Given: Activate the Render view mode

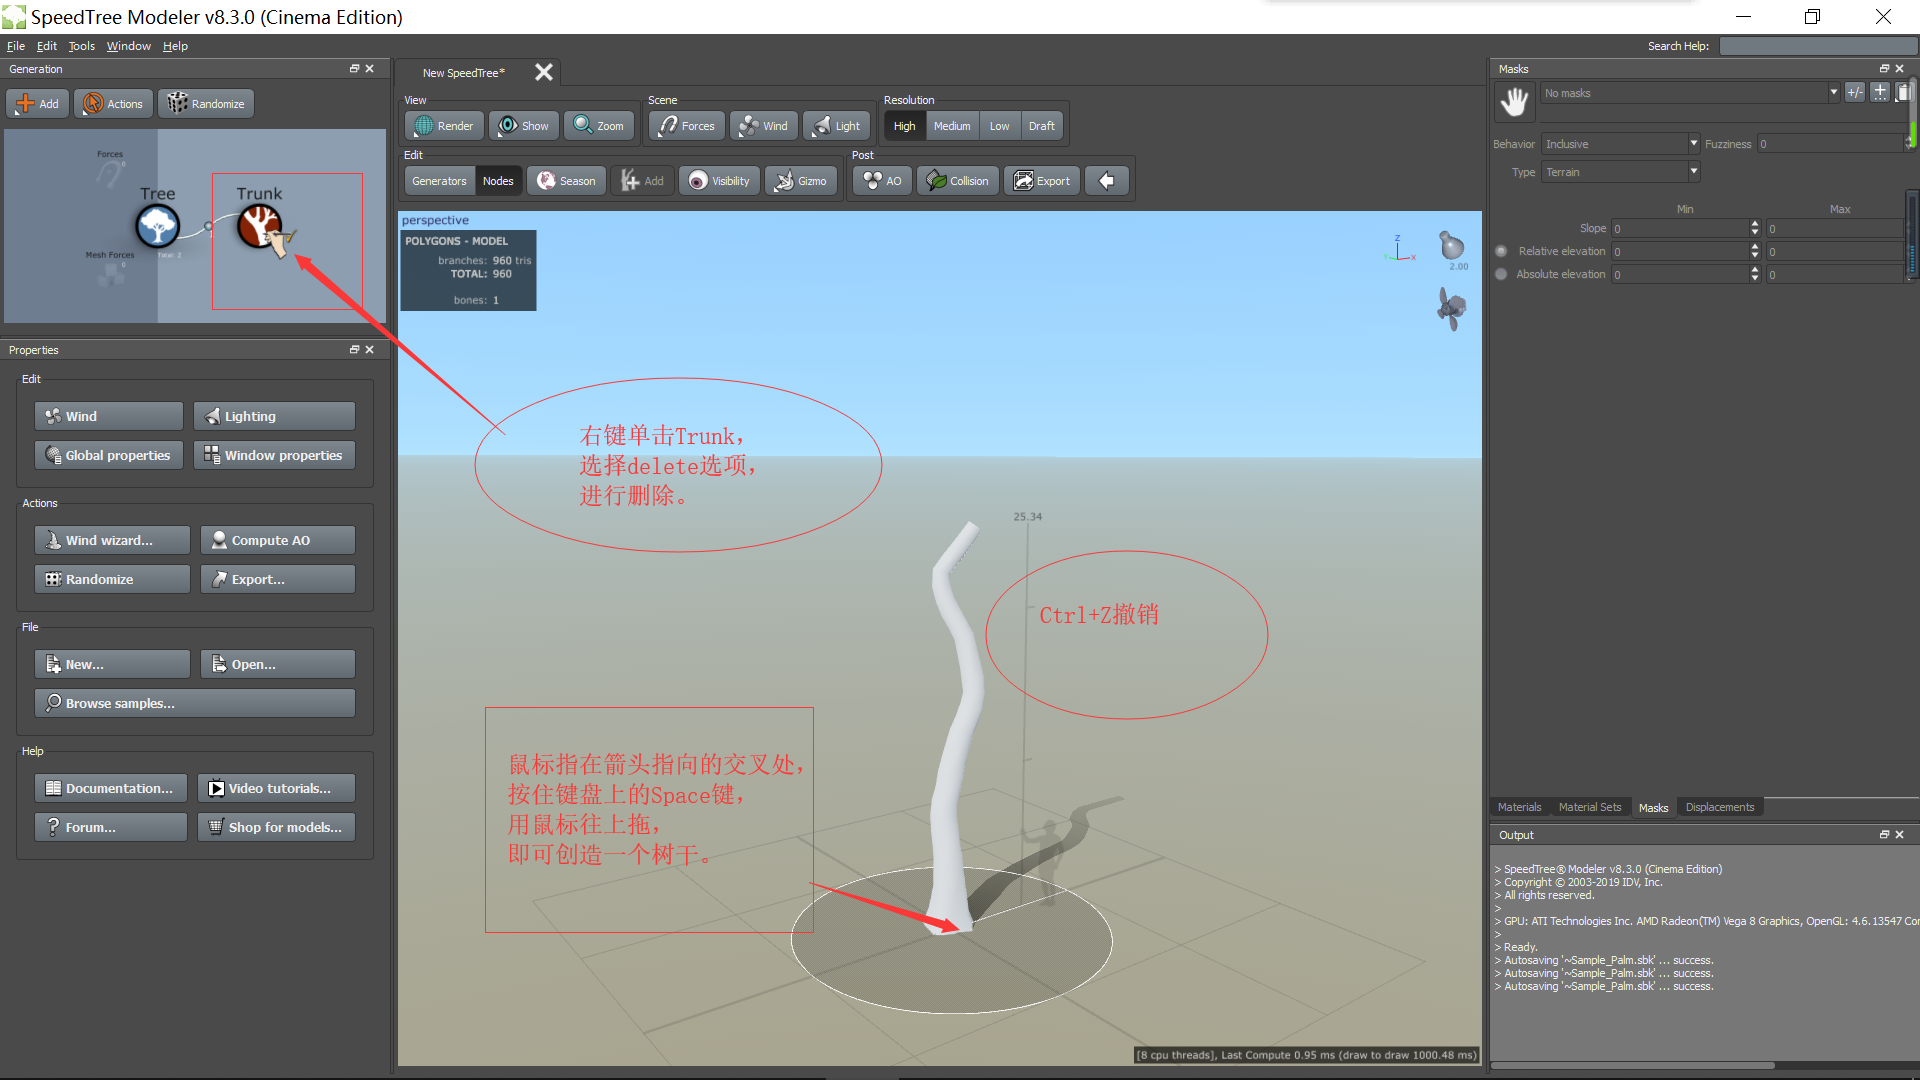Looking at the screenshot, I should pos(443,125).
